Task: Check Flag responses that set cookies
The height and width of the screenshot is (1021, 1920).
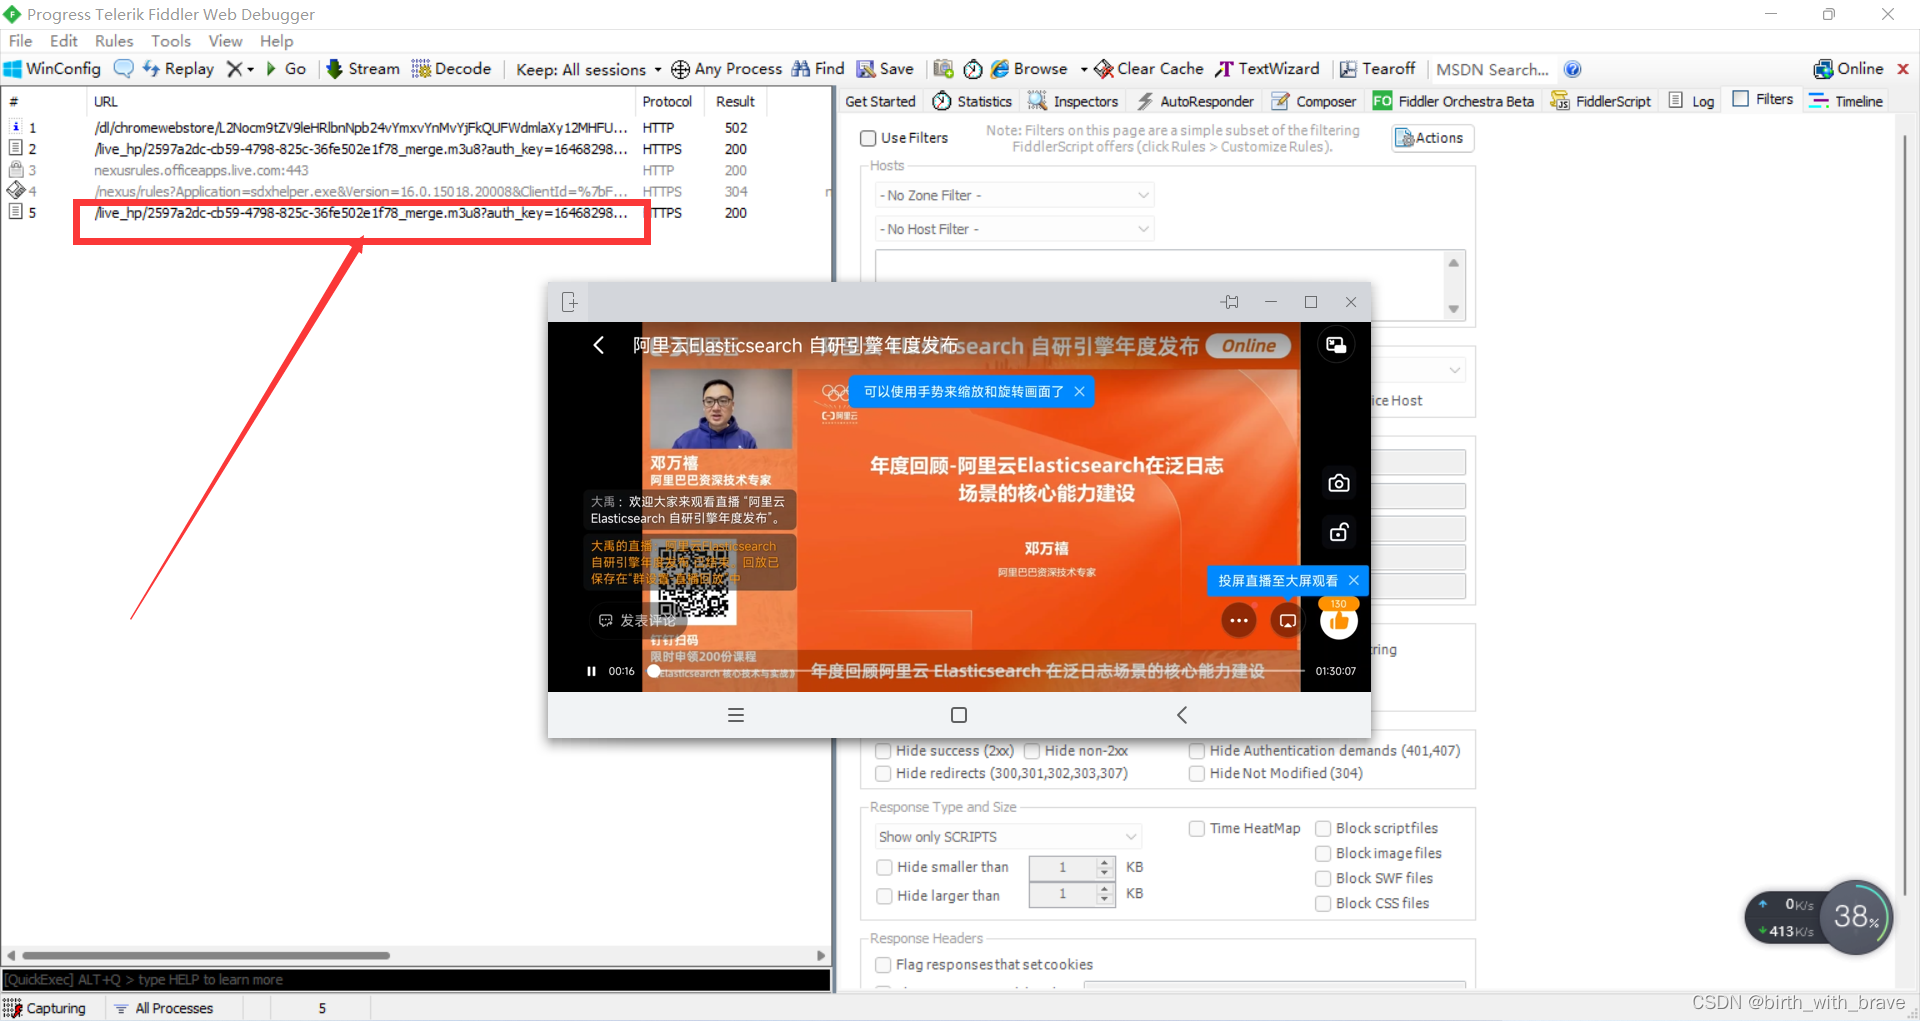Action: coord(883,965)
